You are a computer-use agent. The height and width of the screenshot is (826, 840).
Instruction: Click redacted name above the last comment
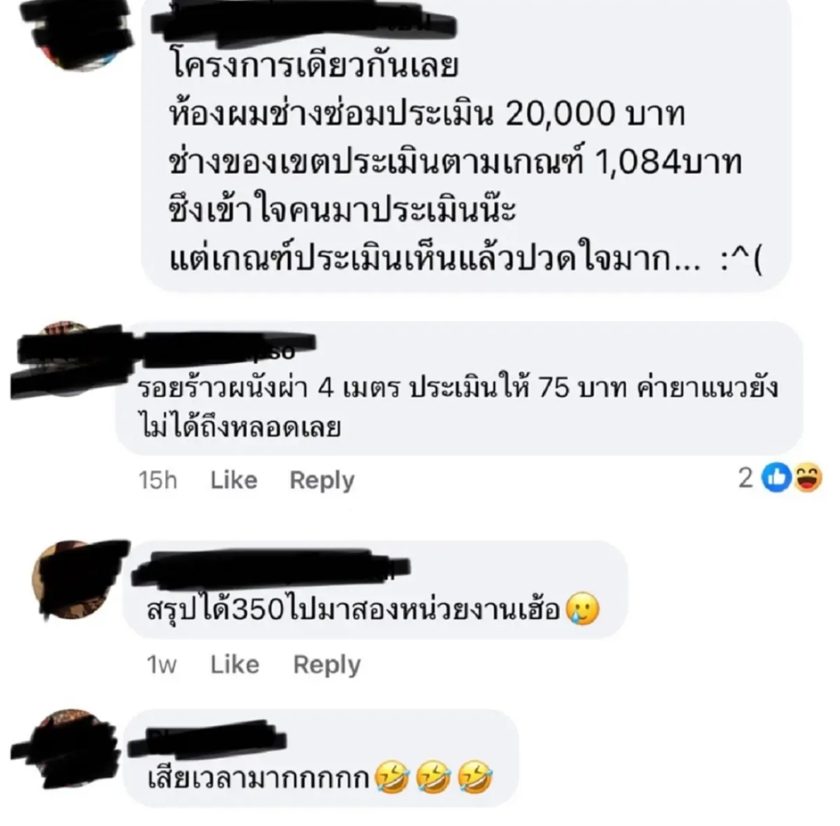208,739
